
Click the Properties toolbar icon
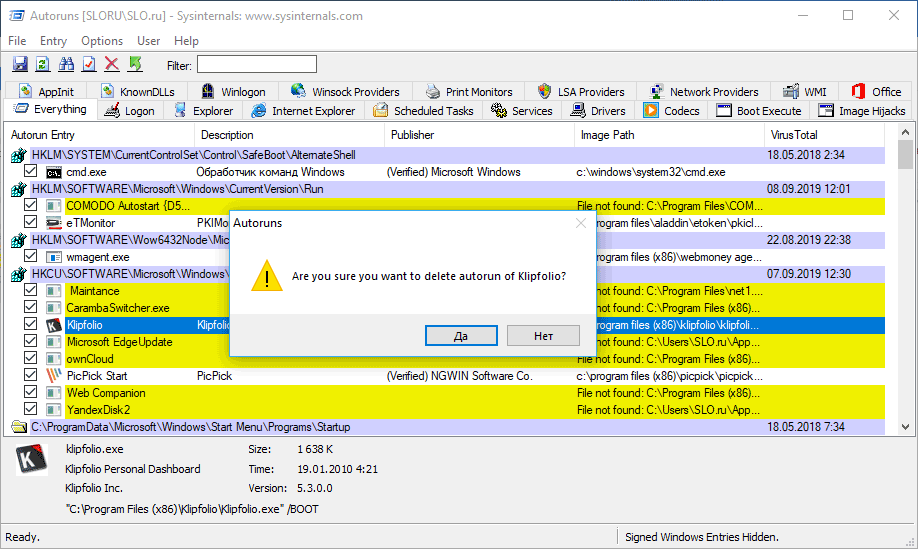pyautogui.click(x=89, y=64)
